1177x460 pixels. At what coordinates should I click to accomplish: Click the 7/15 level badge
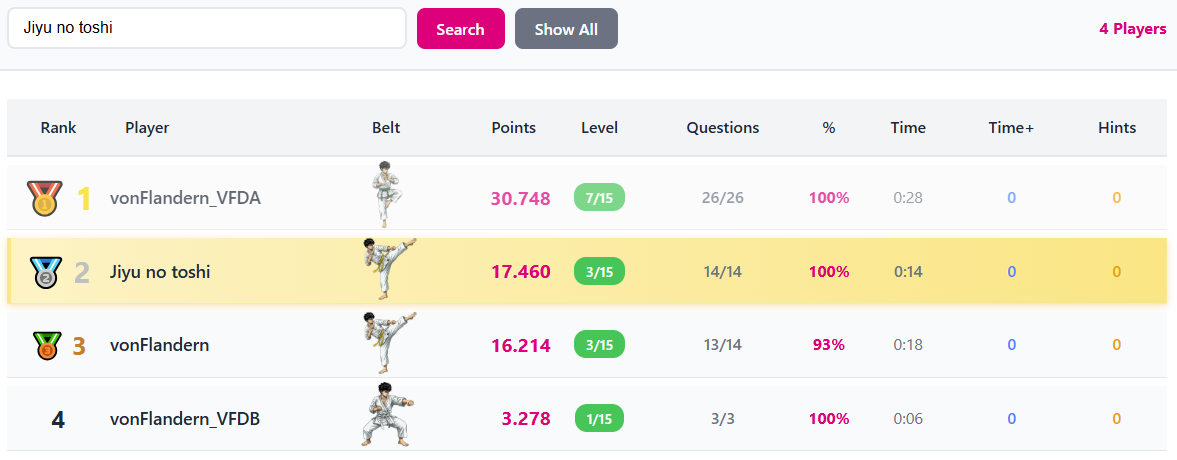(x=599, y=198)
